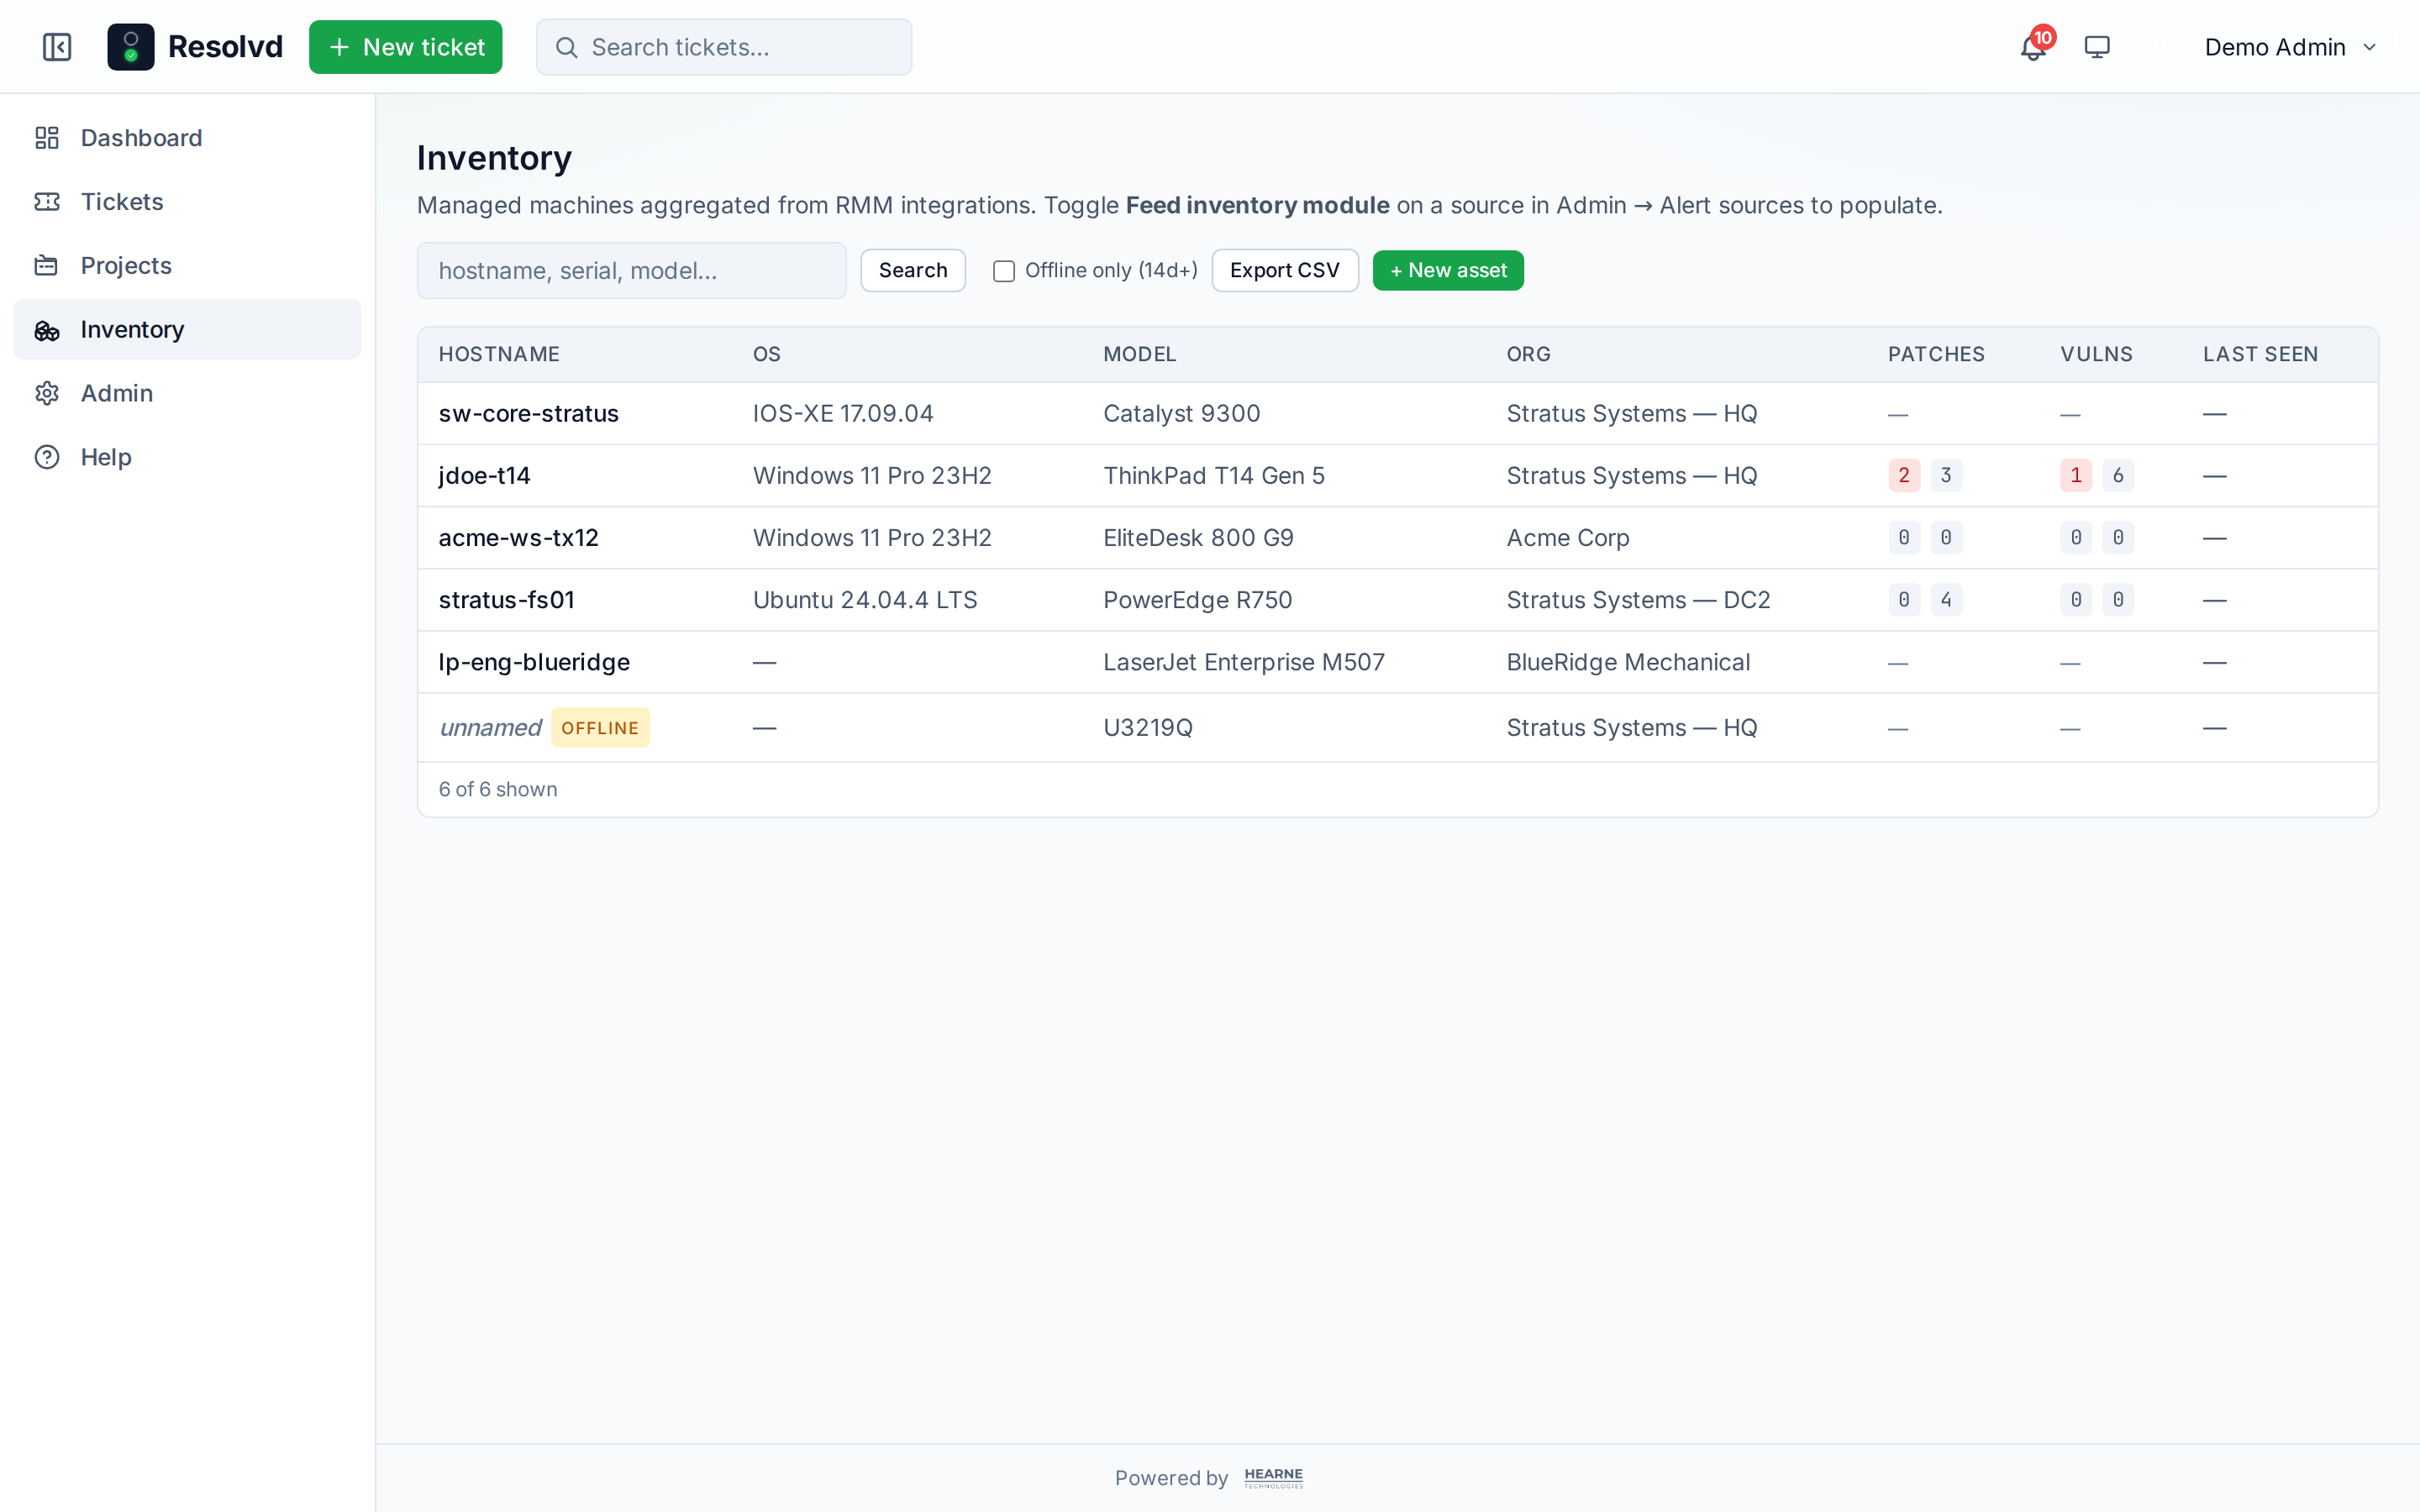Screen dimensions: 2420x1512
Task: Click the U3219Q model cell
Action: click(1148, 728)
